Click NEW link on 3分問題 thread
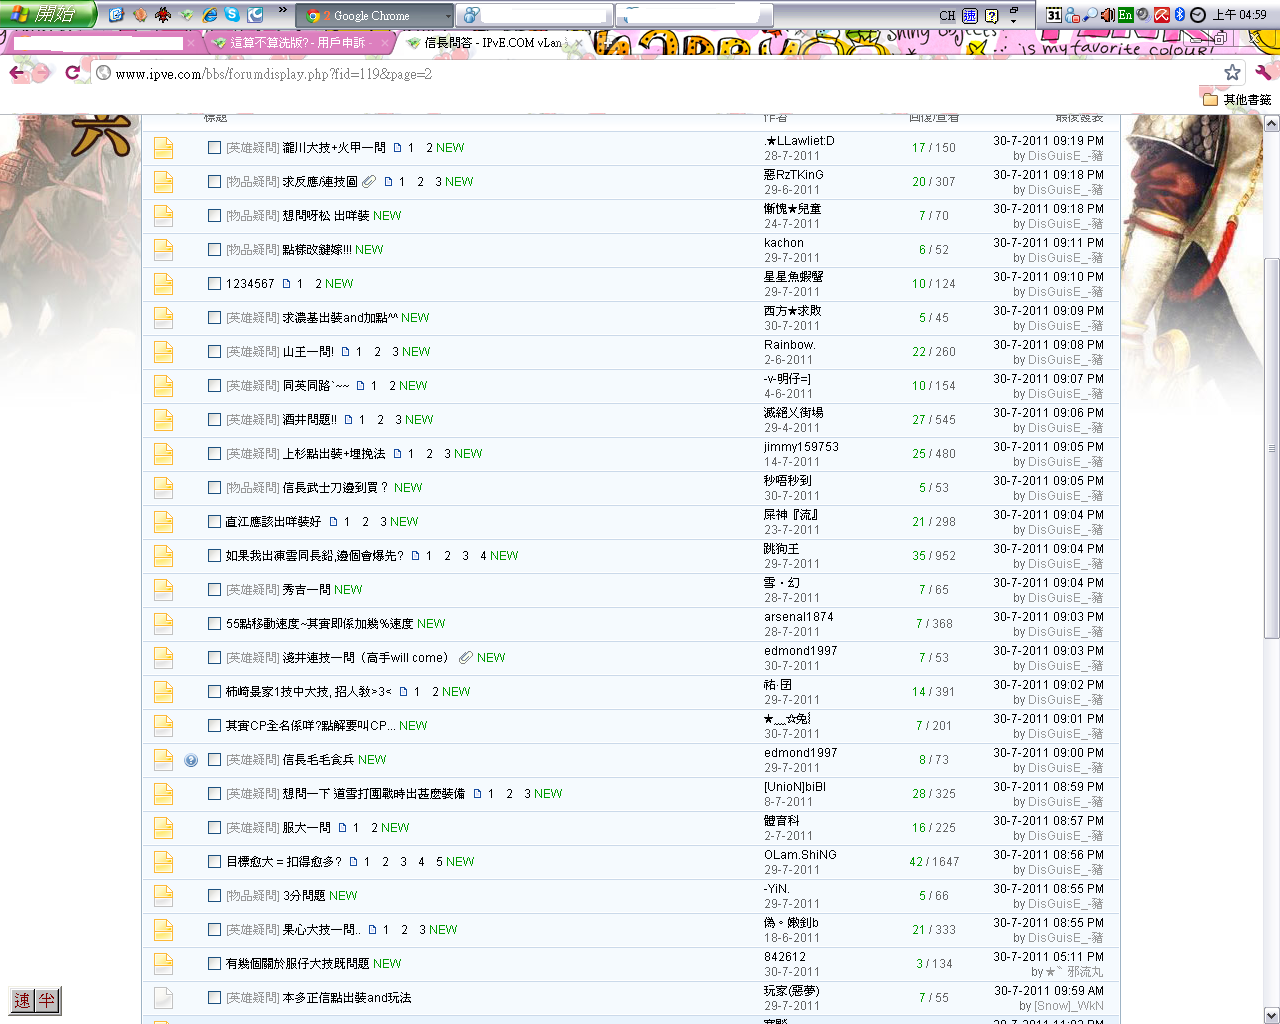 point(343,895)
